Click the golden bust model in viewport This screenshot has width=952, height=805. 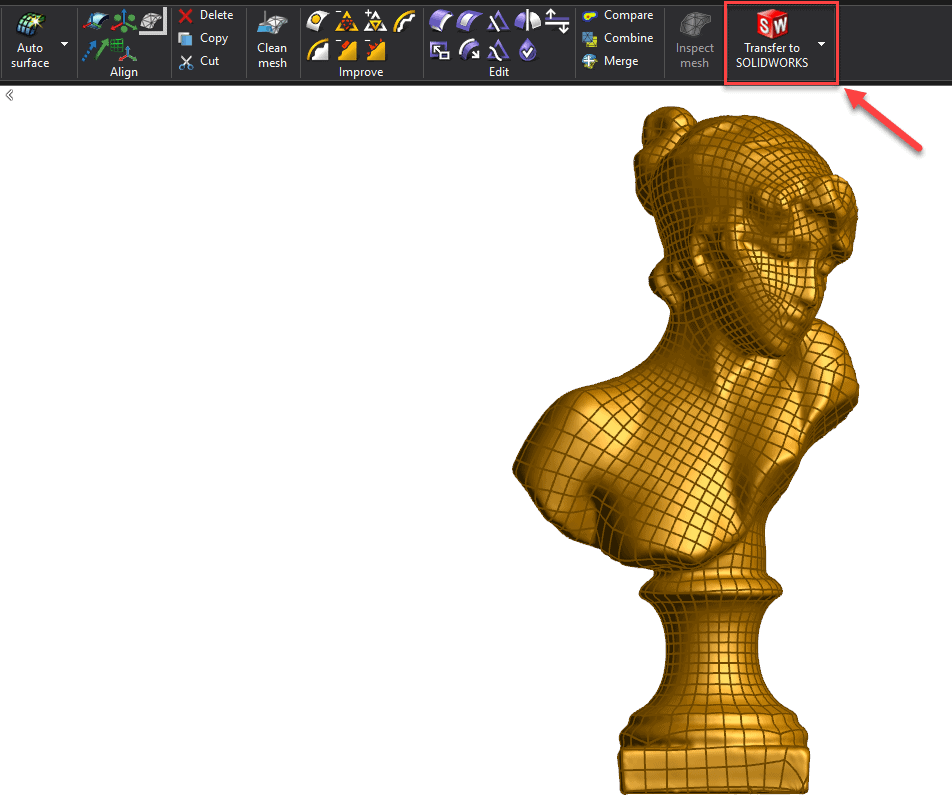[692, 450]
